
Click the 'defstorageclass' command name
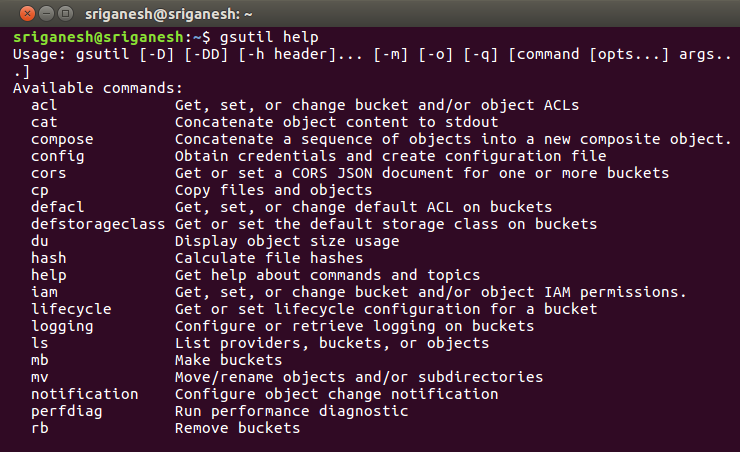(98, 224)
